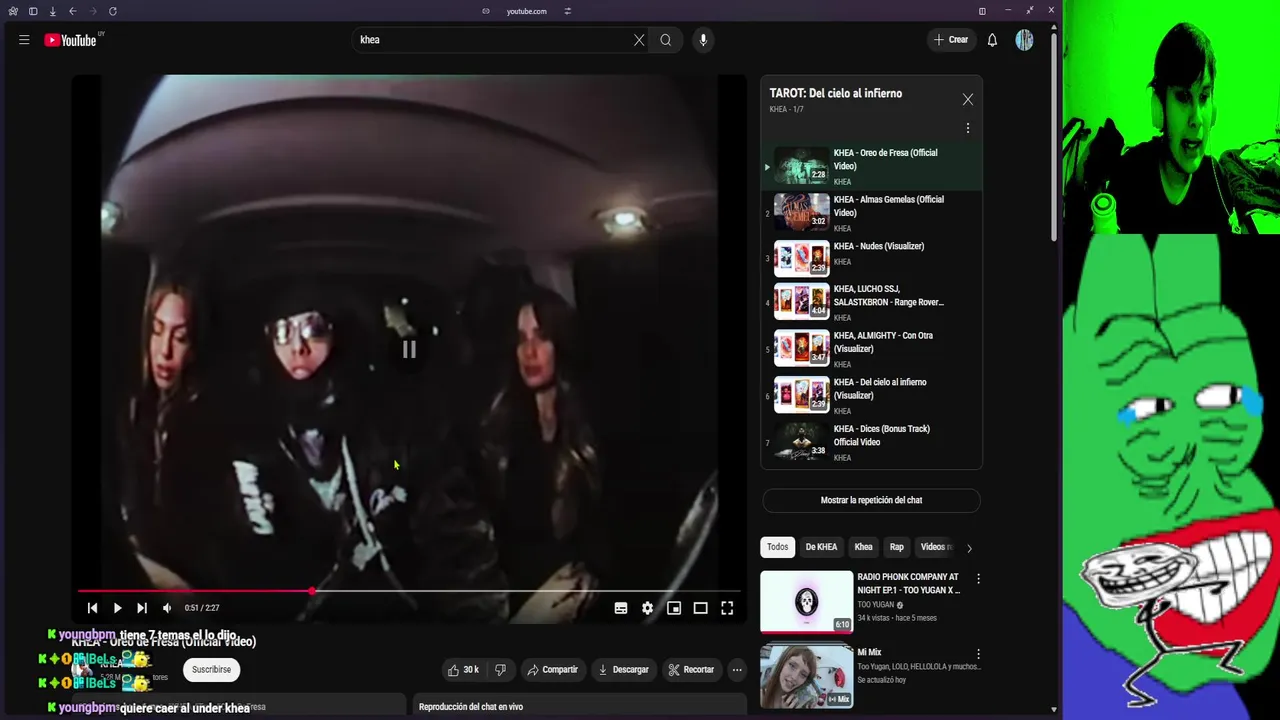Open options menu for Mi Mix
1280x720 pixels.
(978, 654)
